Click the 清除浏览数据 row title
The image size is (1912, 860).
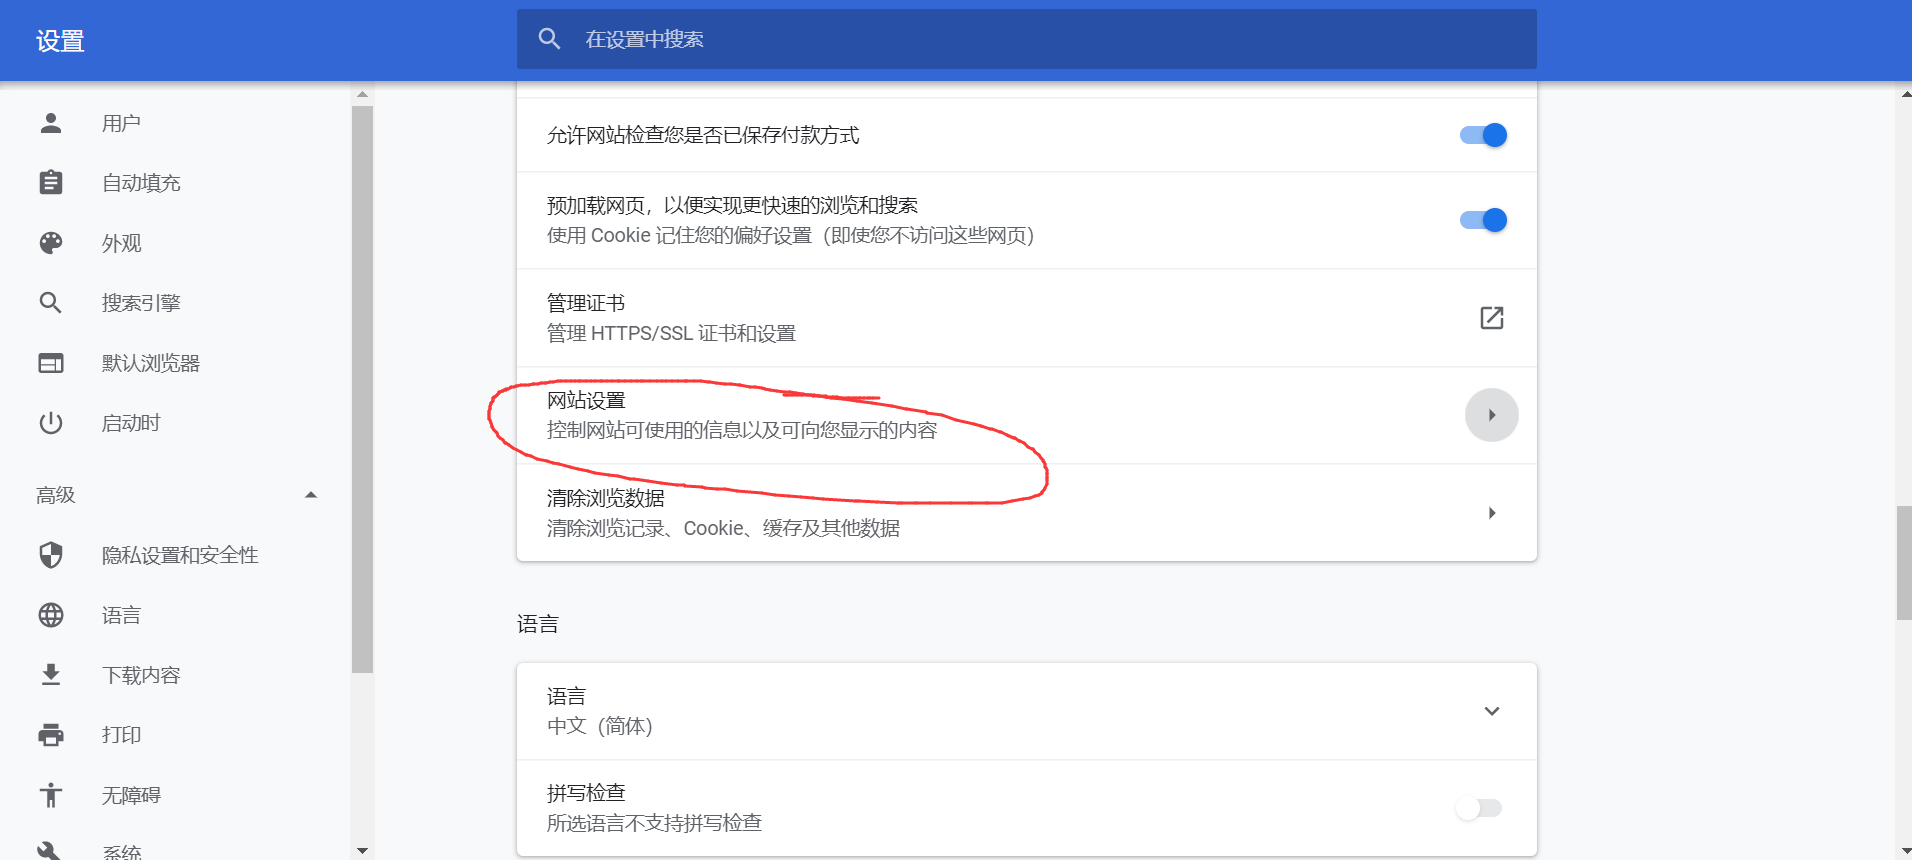(x=606, y=498)
